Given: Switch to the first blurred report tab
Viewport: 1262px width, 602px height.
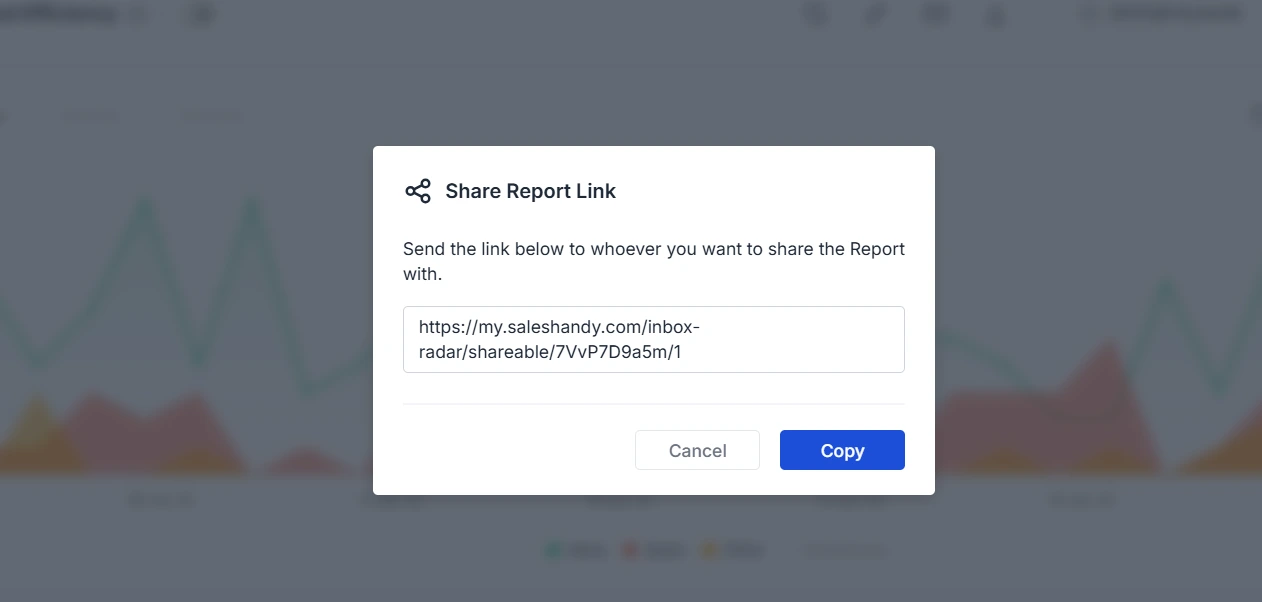Looking at the screenshot, I should (x=90, y=116).
